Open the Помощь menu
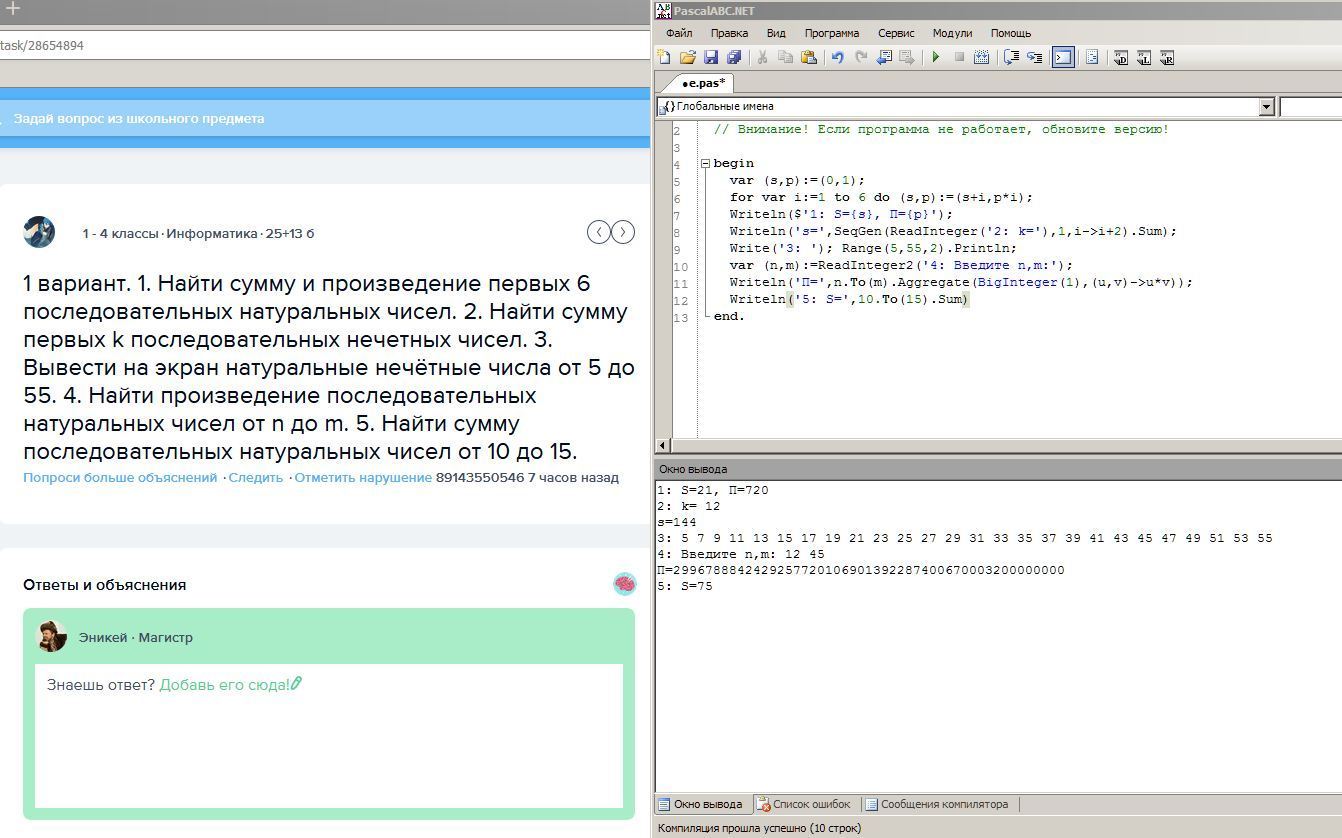The width and height of the screenshot is (1342, 838). pos(1011,33)
